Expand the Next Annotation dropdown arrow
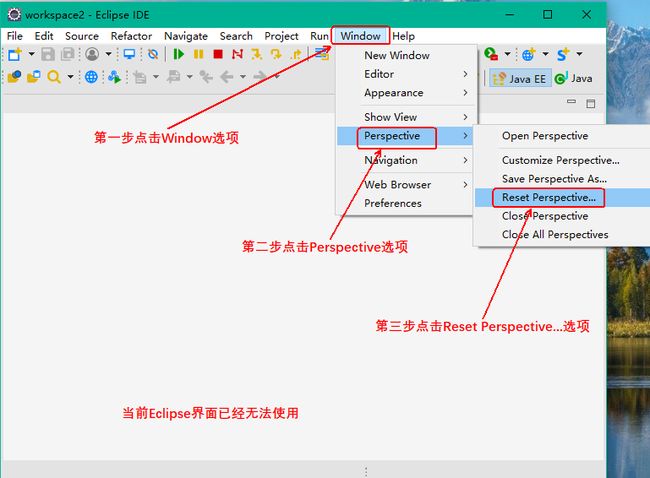The width and height of the screenshot is (650, 478). coord(156,77)
